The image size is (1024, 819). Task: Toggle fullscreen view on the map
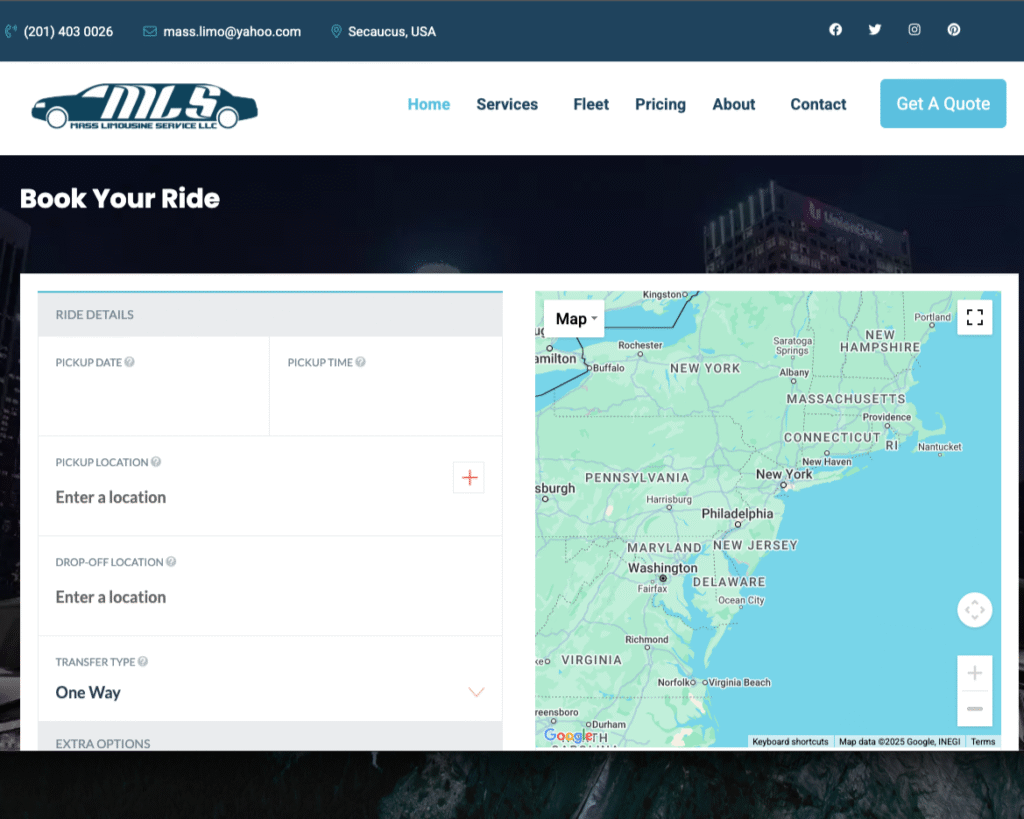[975, 318]
